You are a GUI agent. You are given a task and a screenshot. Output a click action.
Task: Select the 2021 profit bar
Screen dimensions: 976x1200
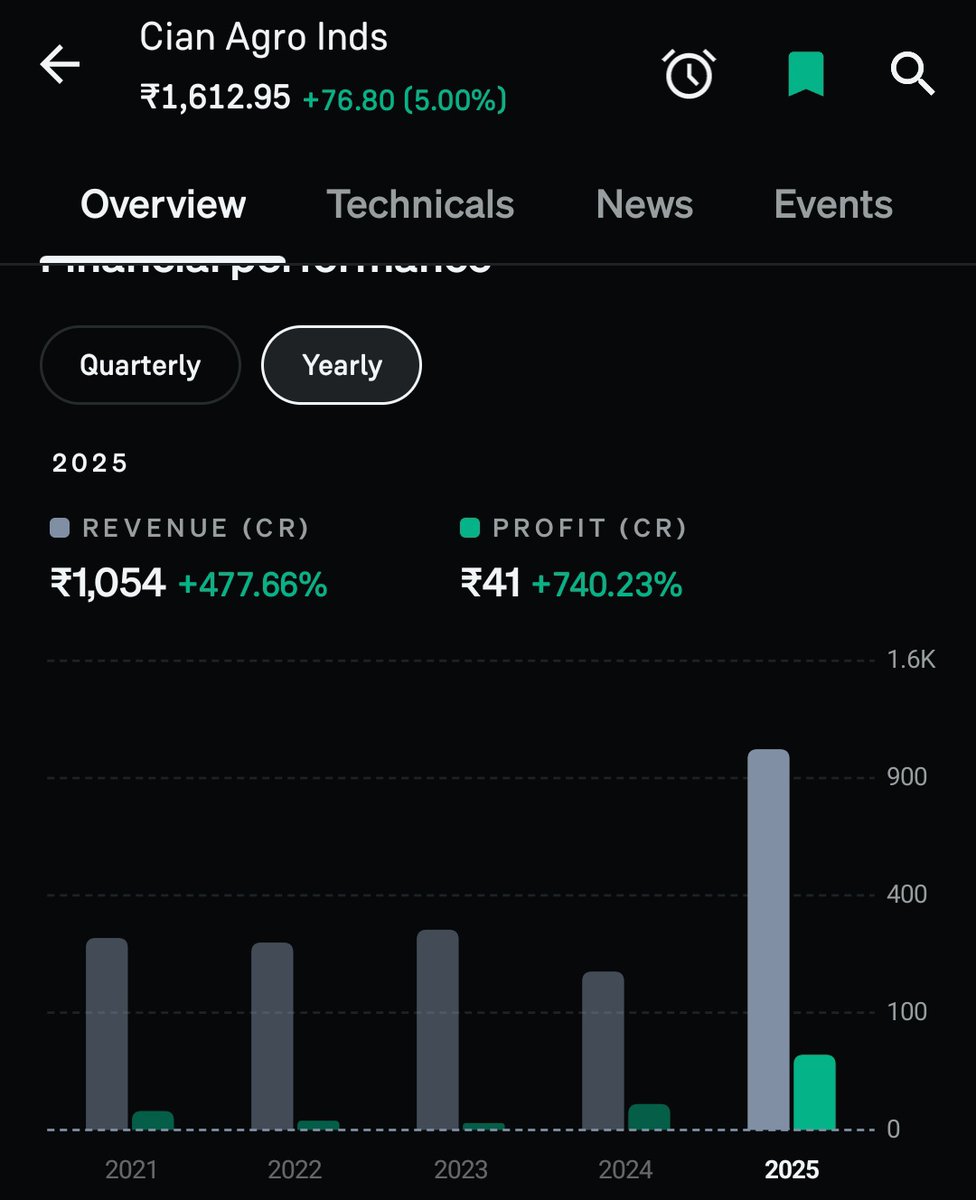(153, 1120)
